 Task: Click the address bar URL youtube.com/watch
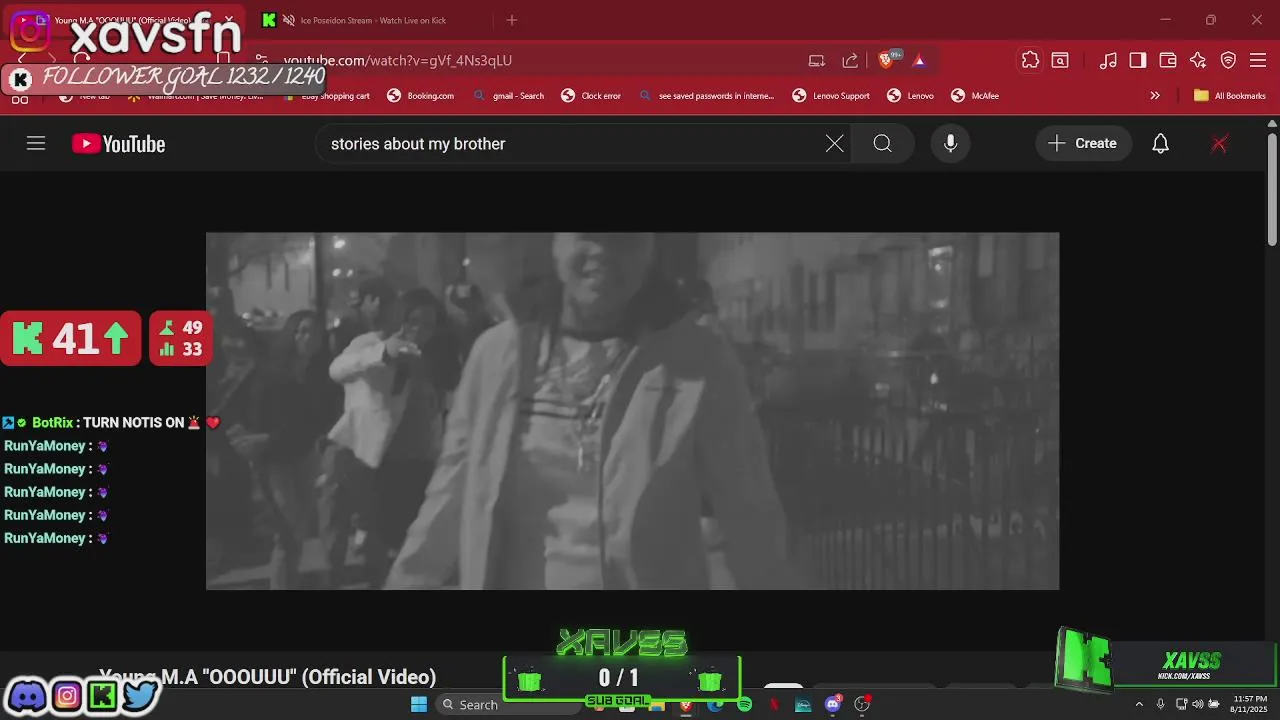(398, 60)
